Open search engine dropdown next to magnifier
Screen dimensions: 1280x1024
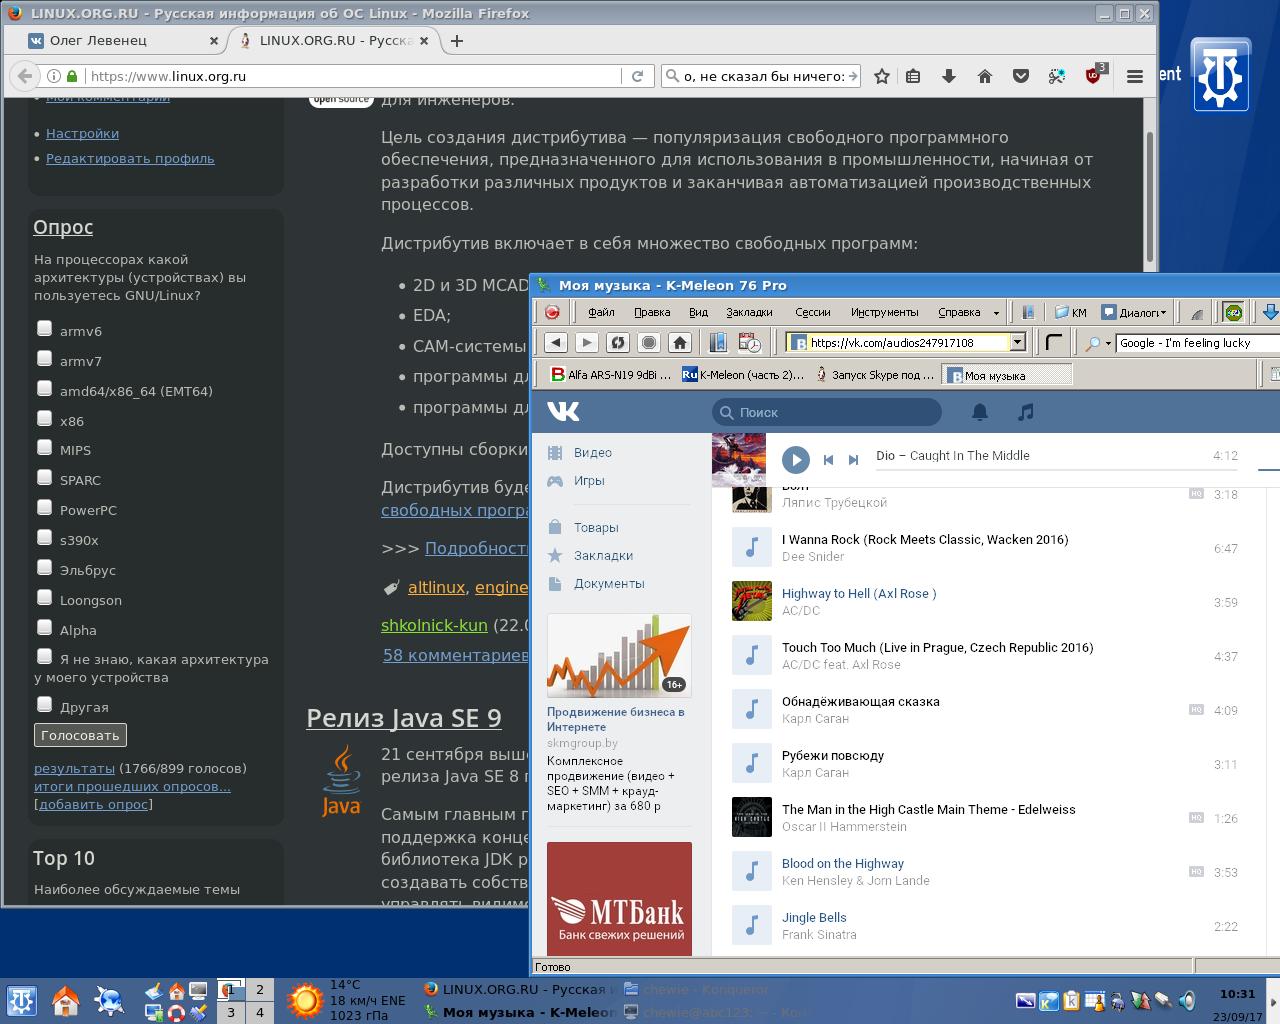pos(1108,343)
